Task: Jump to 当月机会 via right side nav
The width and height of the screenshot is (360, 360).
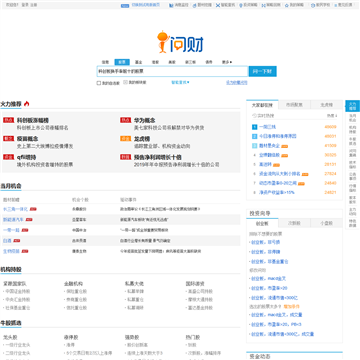Action: coord(352,117)
